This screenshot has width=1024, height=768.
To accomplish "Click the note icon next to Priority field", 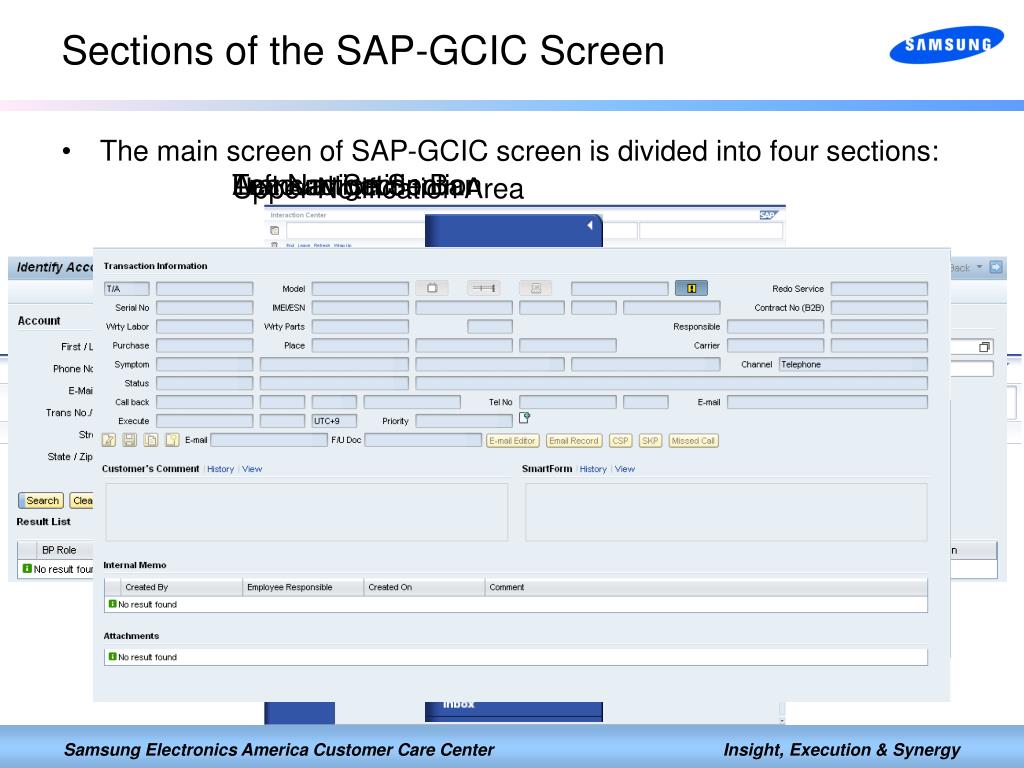I will (524, 418).
